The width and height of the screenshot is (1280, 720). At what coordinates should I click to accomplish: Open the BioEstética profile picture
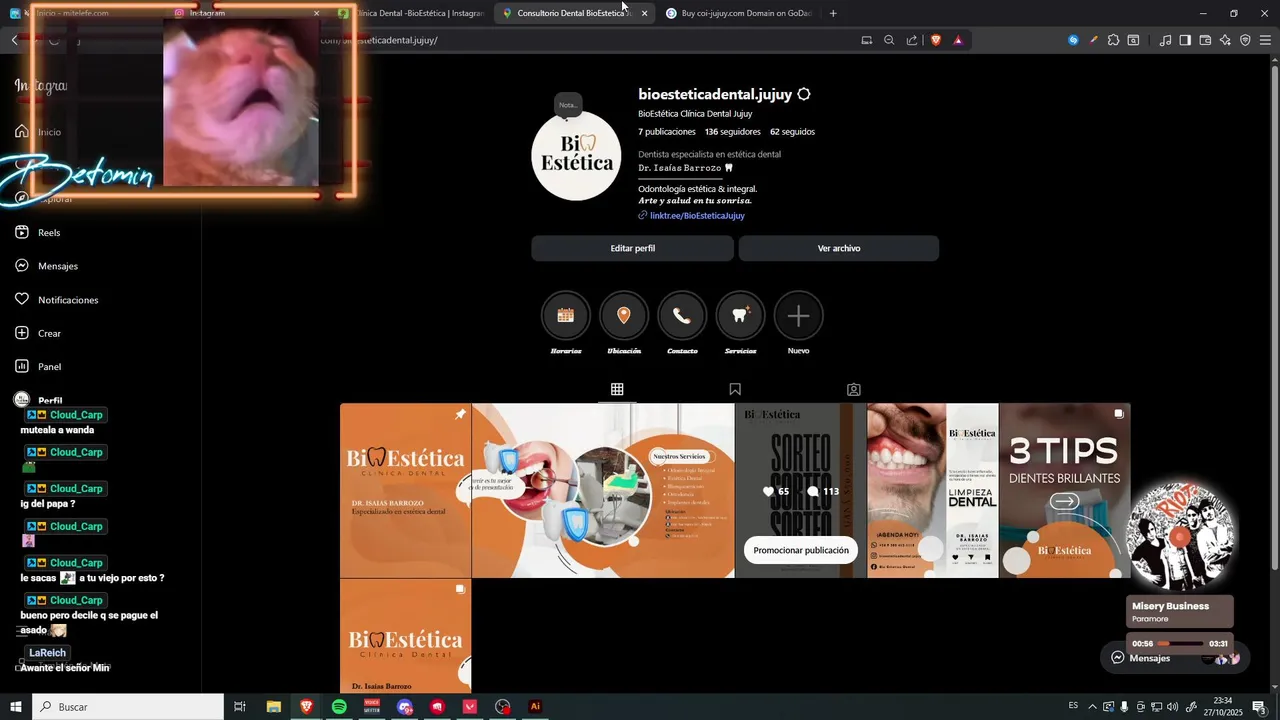click(x=576, y=155)
